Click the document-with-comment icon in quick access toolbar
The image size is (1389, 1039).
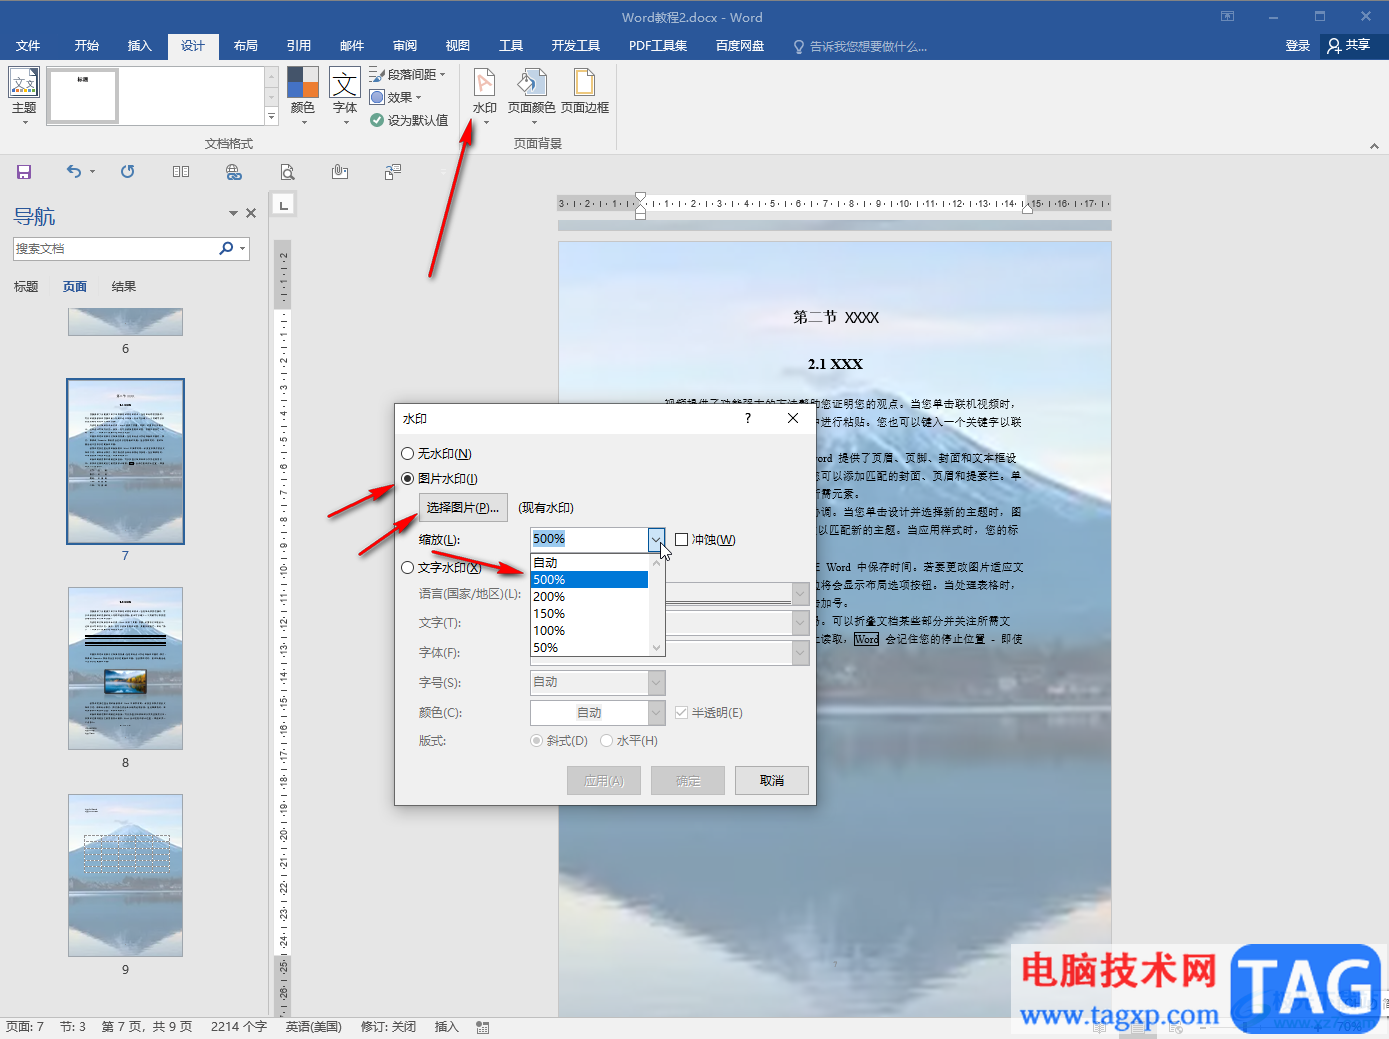393,172
